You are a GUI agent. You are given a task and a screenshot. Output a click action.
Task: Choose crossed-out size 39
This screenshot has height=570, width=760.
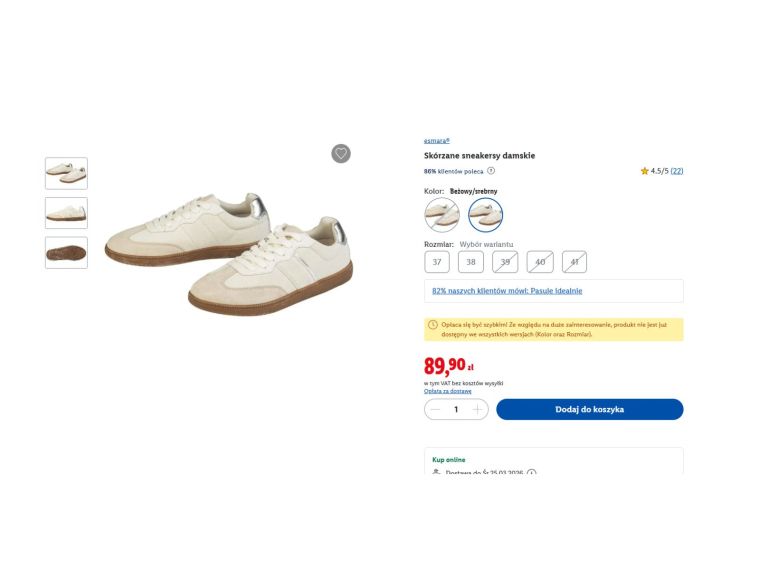coord(505,262)
